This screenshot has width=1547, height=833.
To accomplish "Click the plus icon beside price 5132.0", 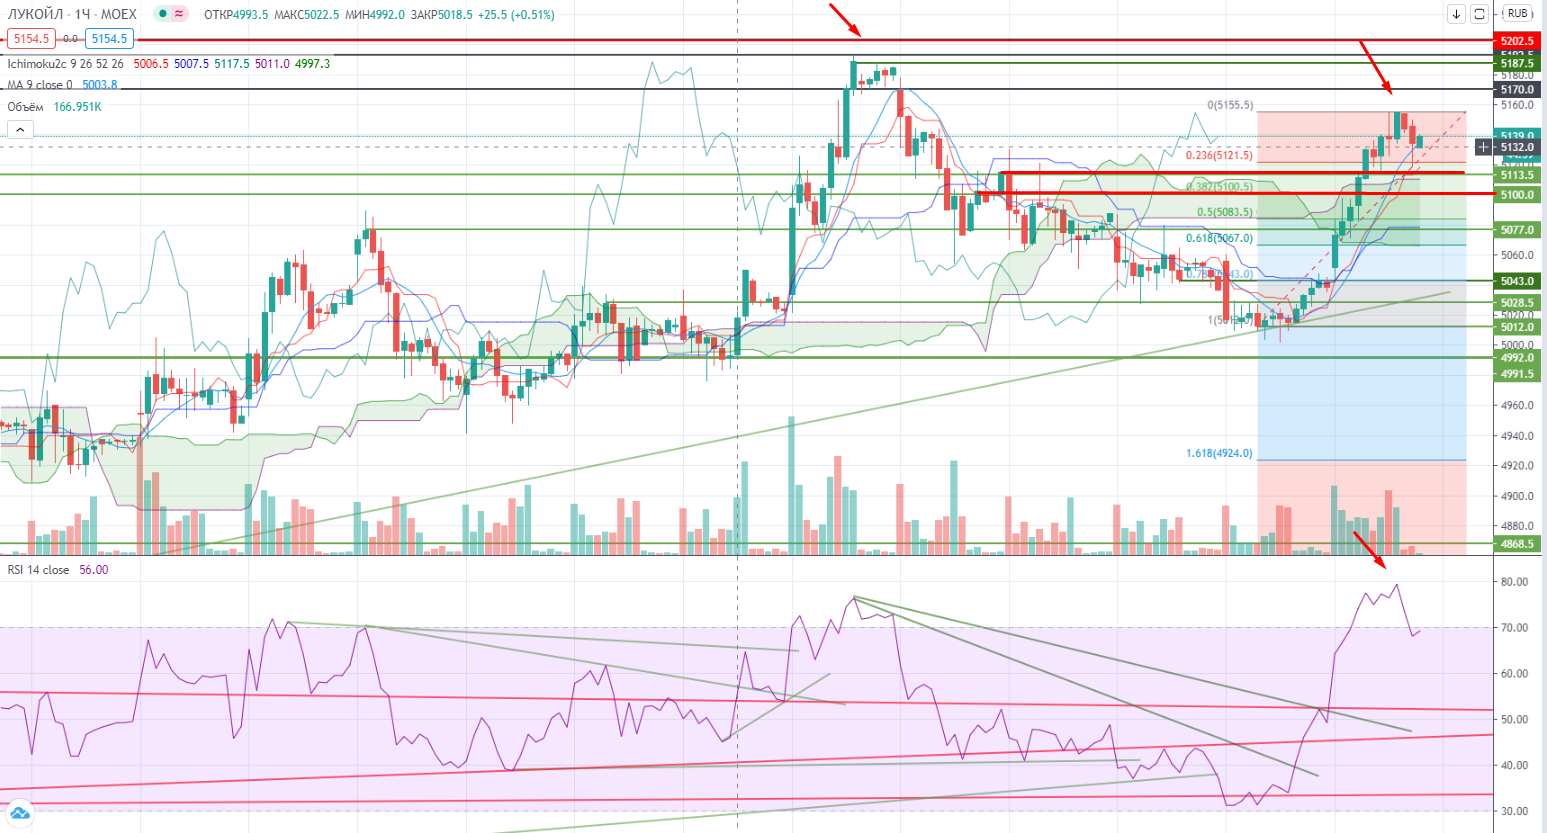I will [1483, 147].
